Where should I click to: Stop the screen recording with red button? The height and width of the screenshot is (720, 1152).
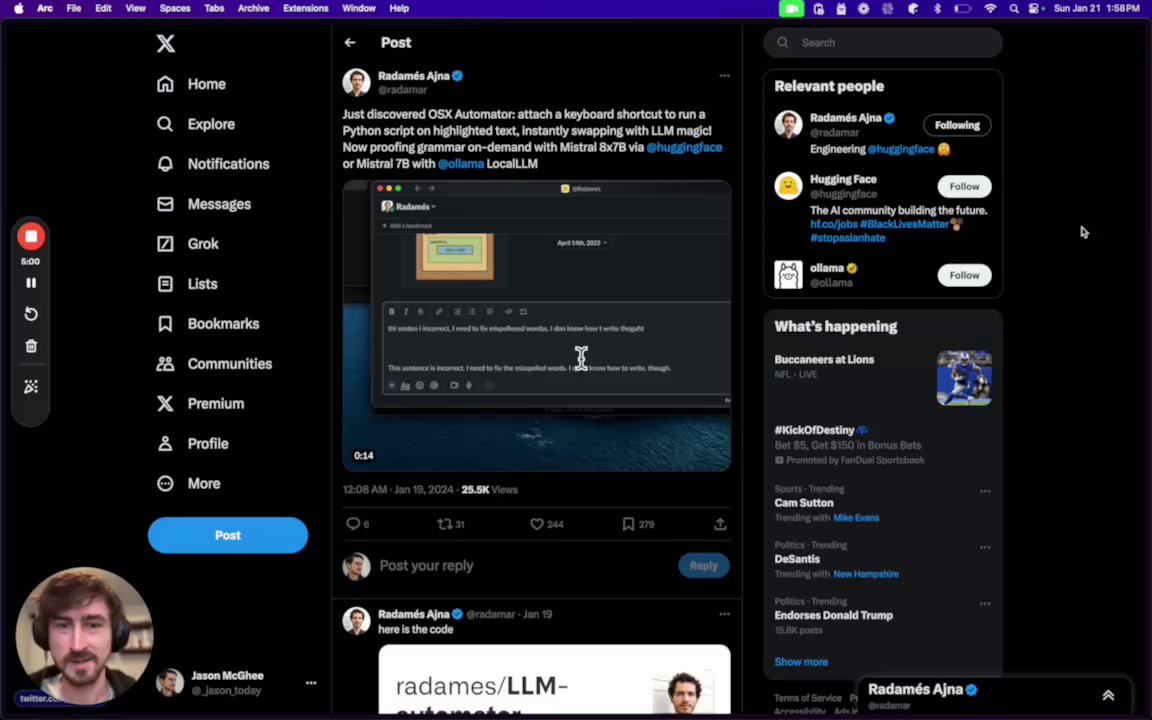31,237
